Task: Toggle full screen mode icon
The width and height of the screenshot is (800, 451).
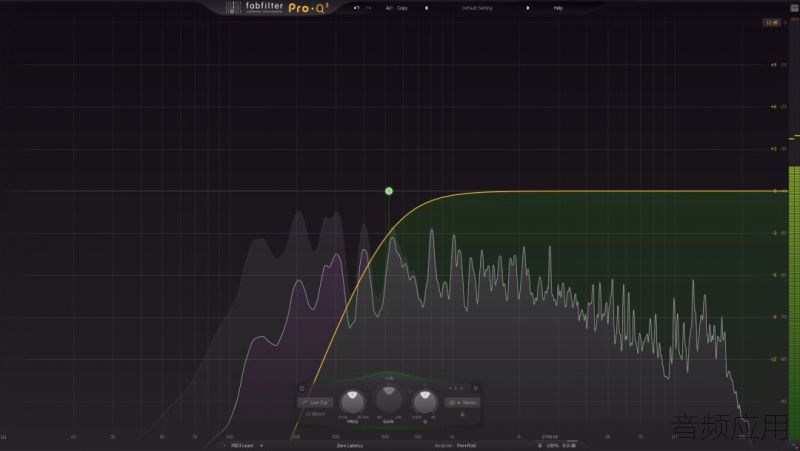Action: [x=794, y=8]
